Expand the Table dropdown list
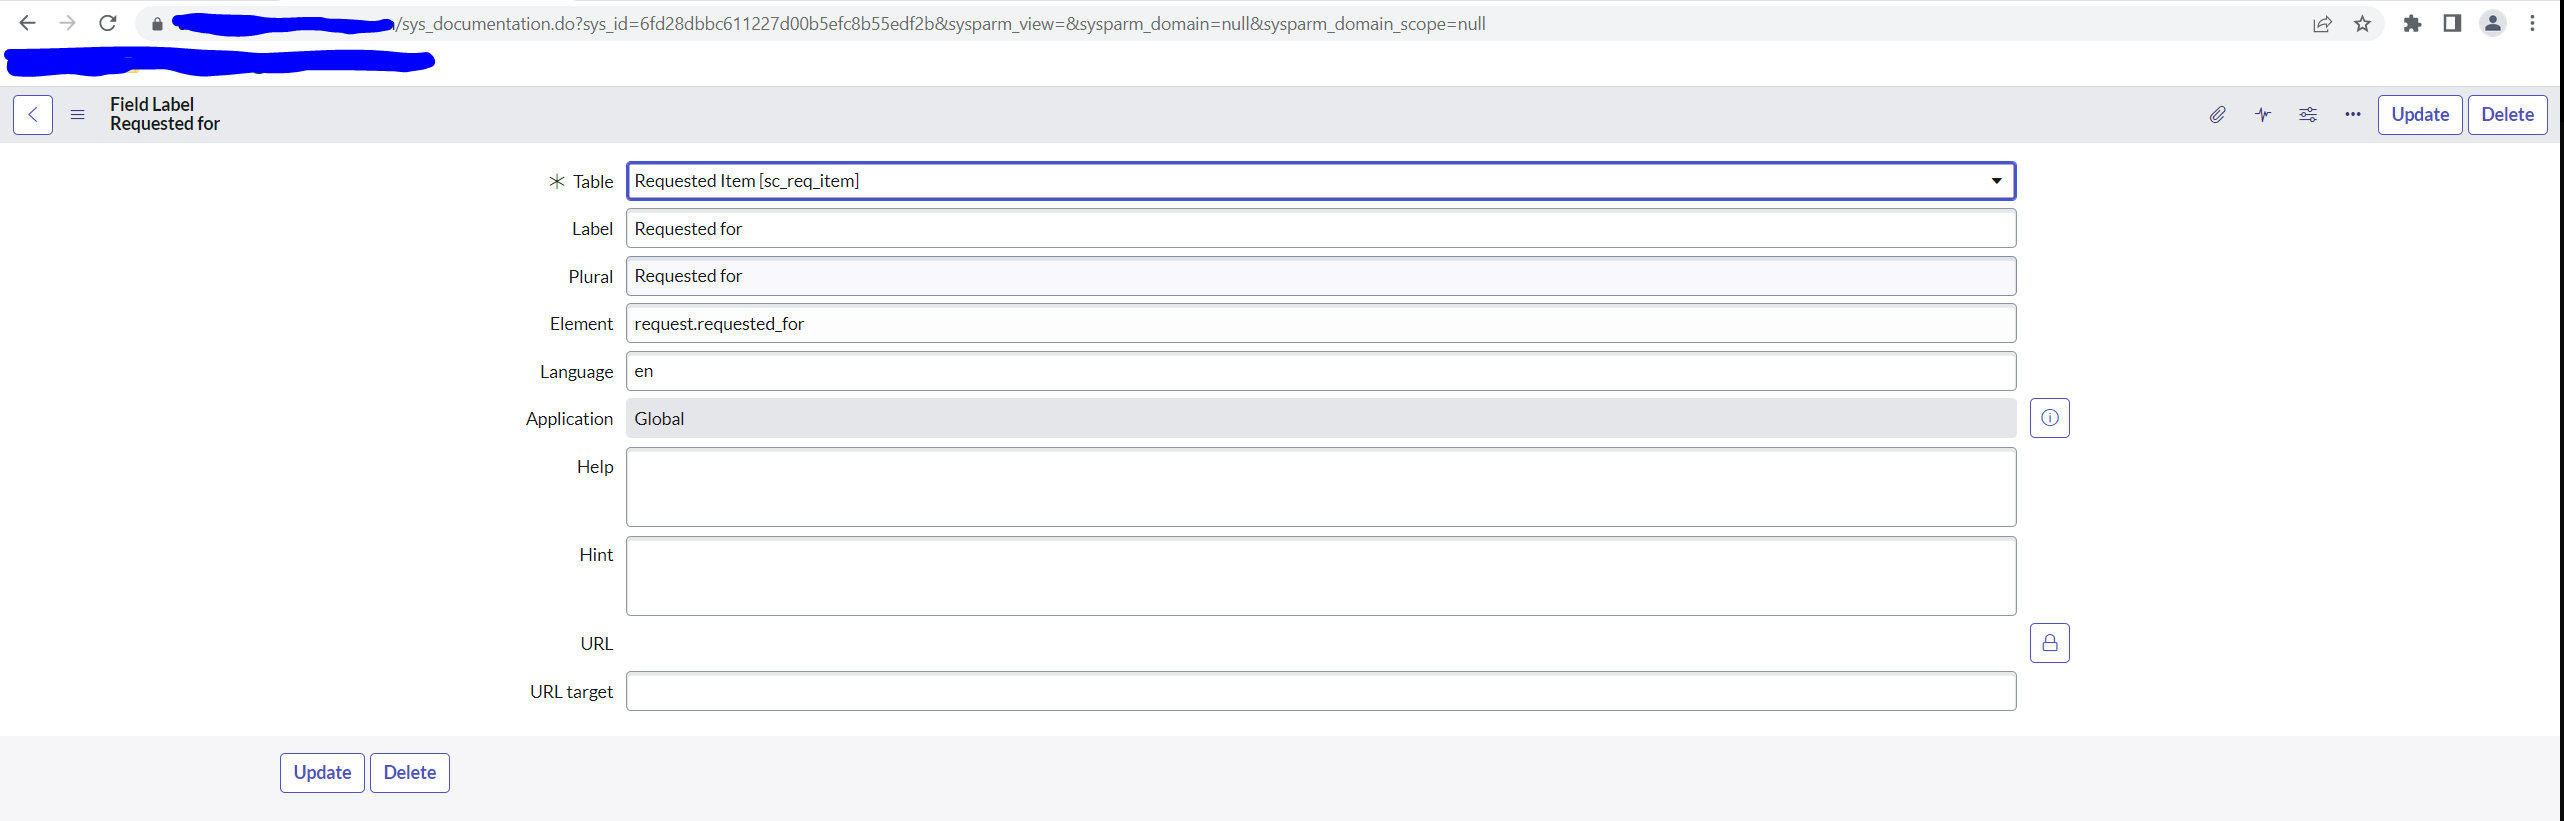This screenshot has width=2564, height=821. (1321, 181)
